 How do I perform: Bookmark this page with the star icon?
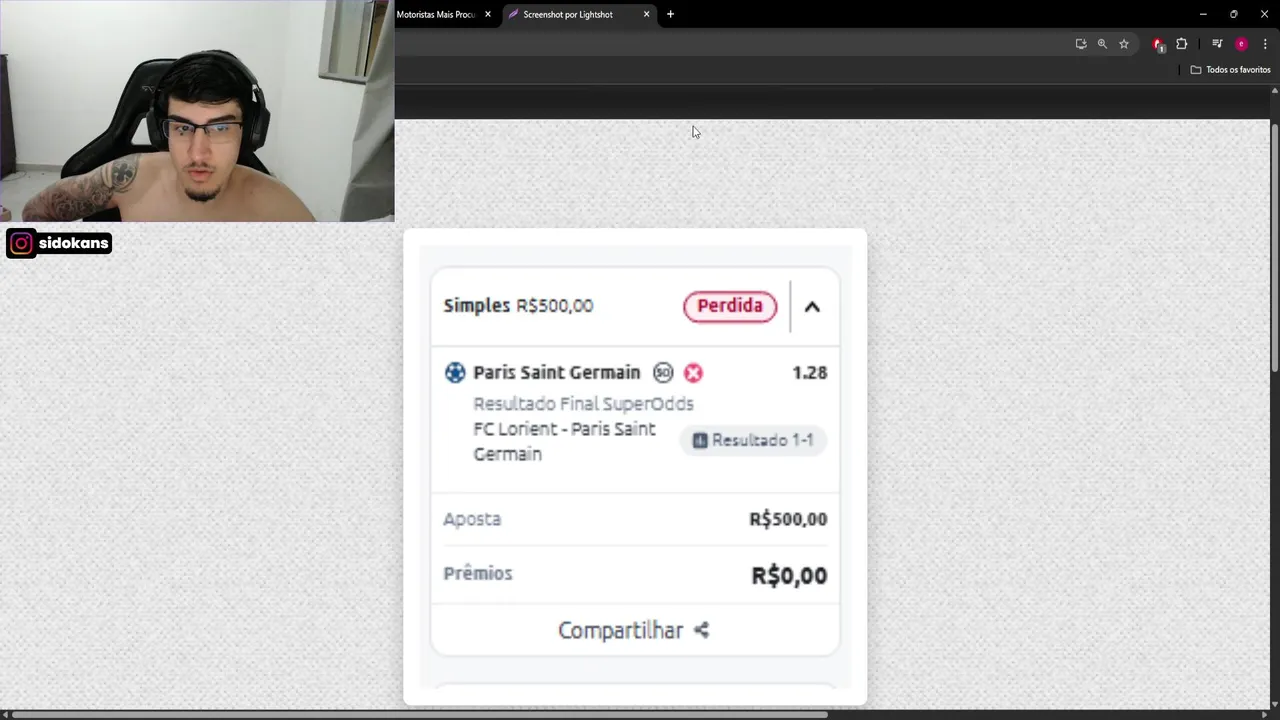[x=1124, y=44]
